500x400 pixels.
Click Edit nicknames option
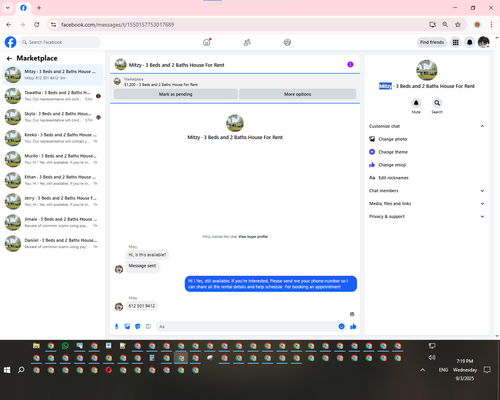[426, 178]
